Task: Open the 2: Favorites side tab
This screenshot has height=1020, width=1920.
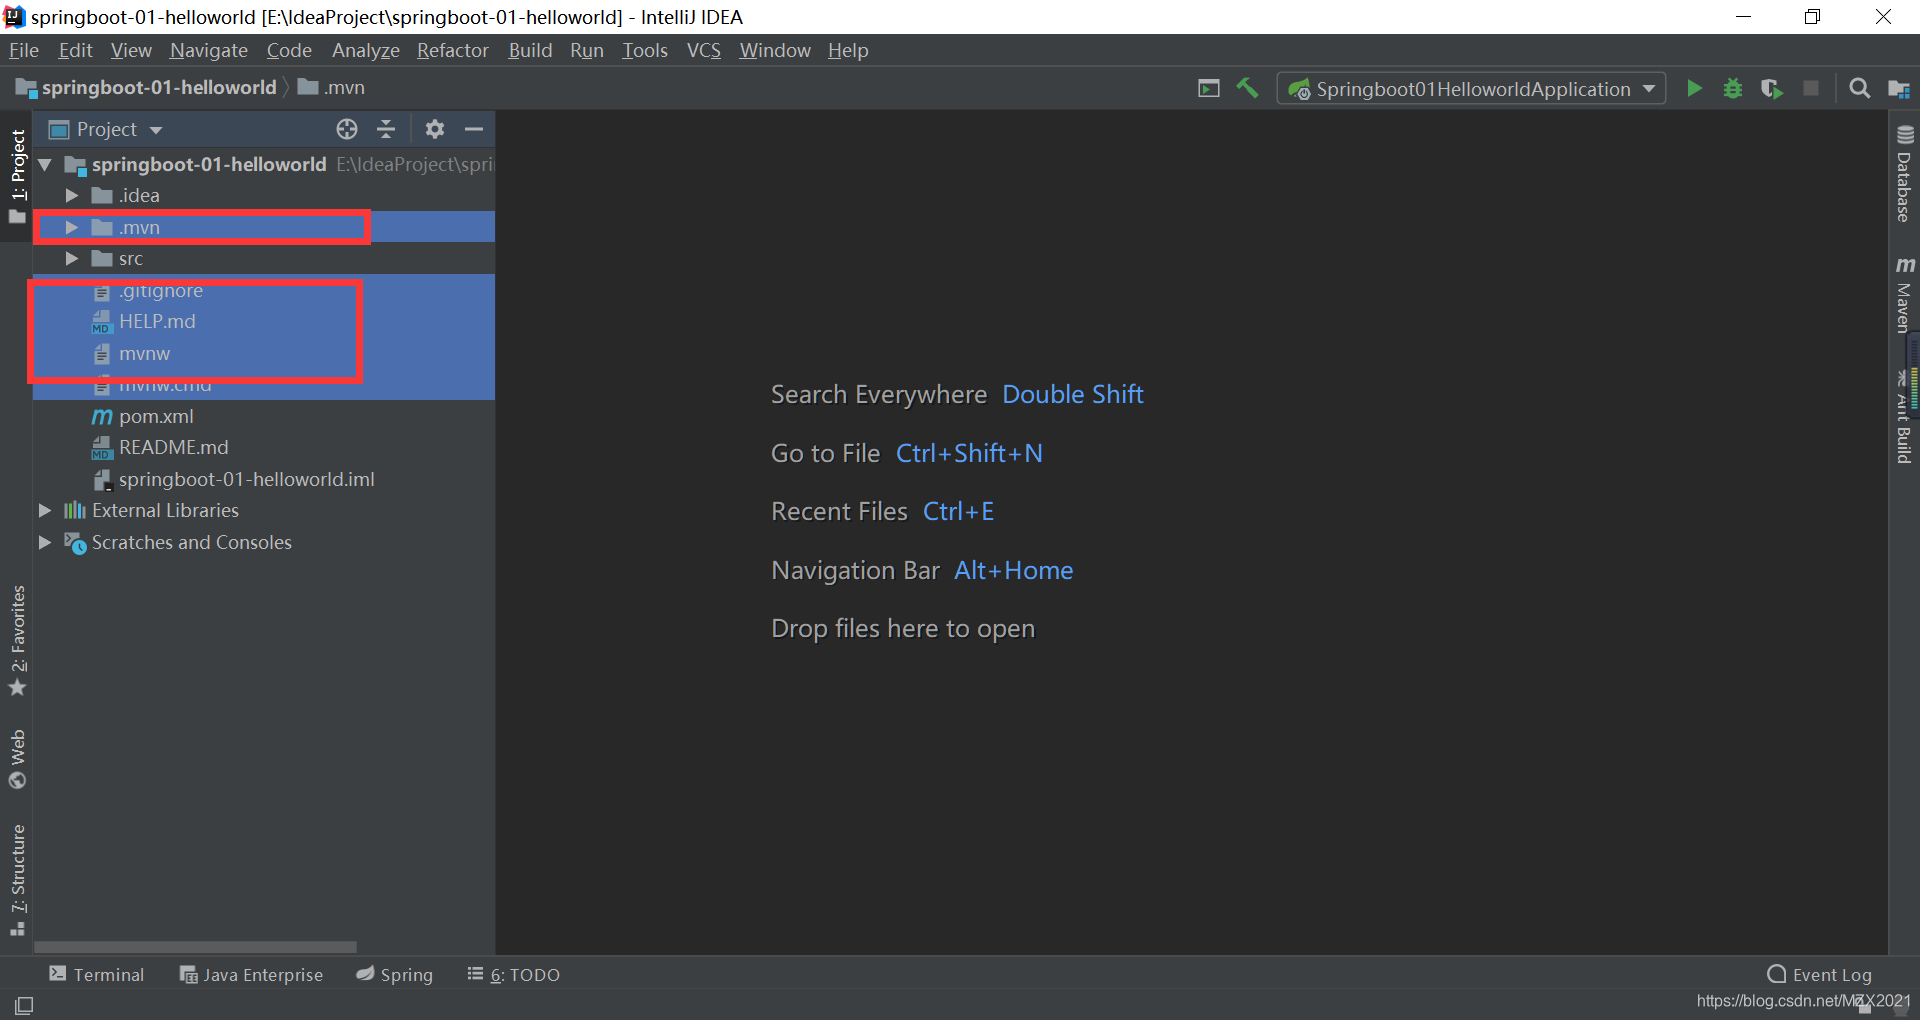Action: (17, 641)
